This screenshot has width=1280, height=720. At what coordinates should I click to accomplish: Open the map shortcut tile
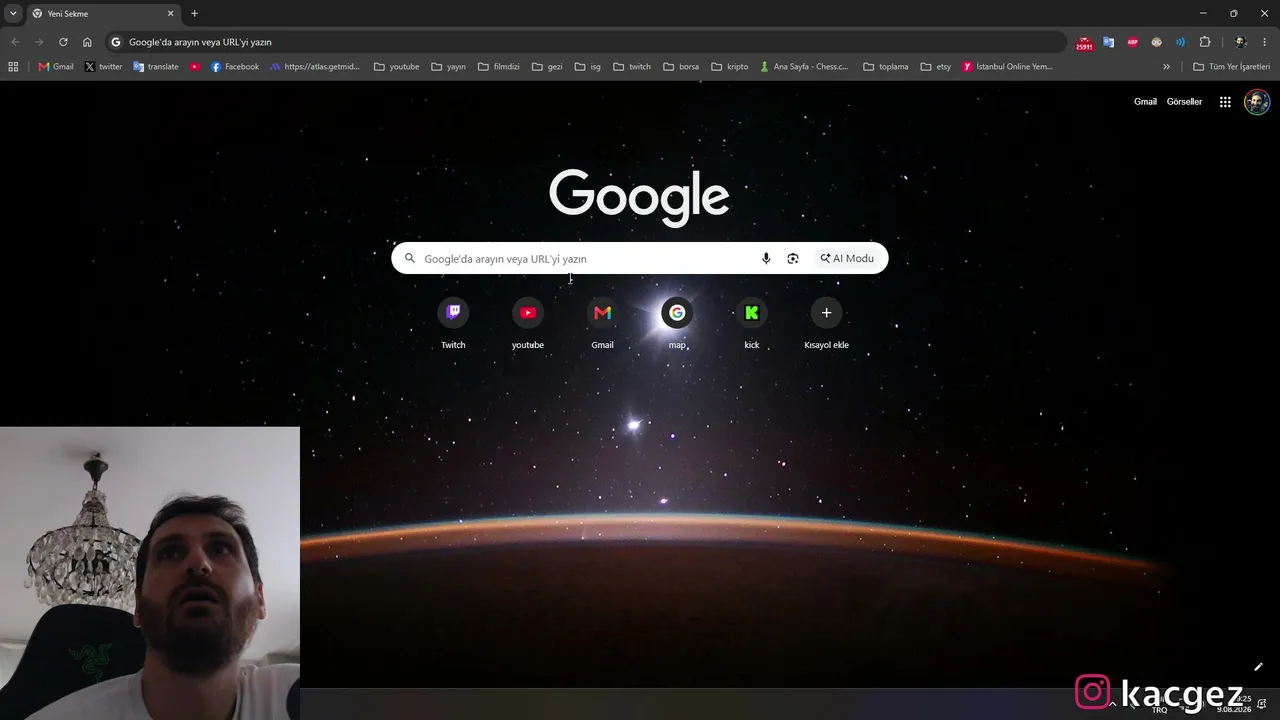point(677,323)
